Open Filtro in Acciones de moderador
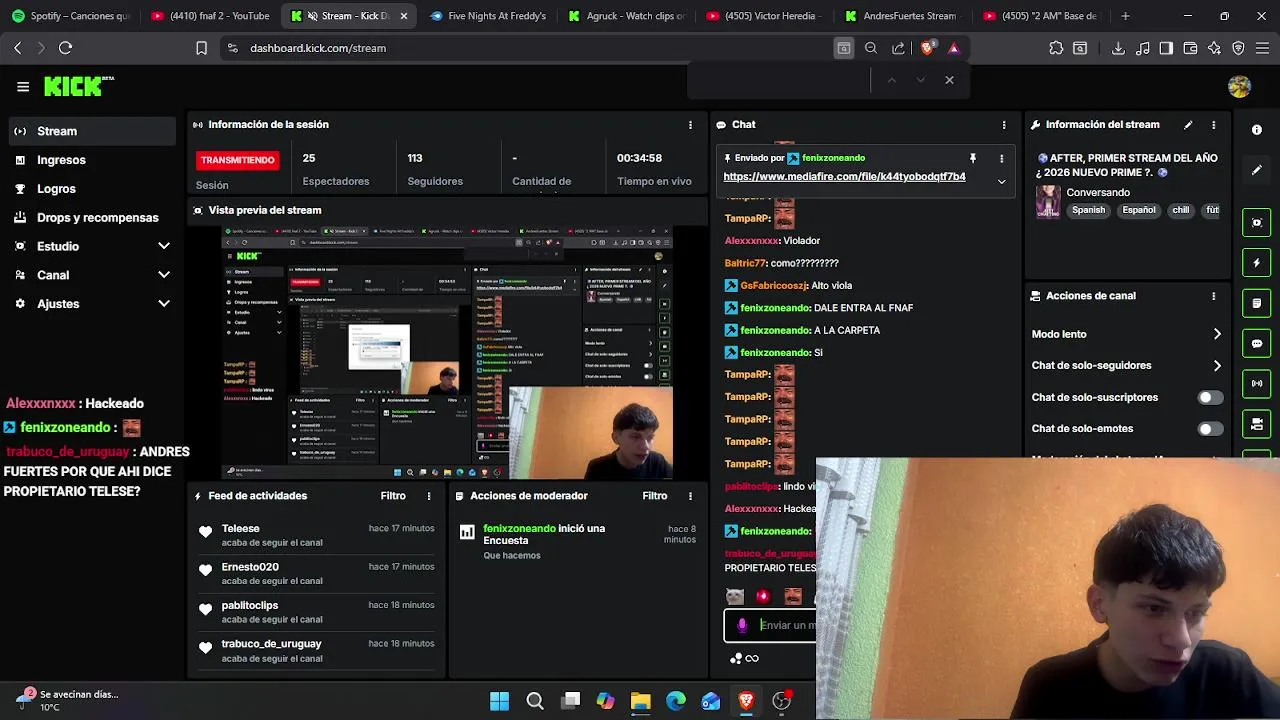Viewport: 1280px width, 720px height. 655,496
